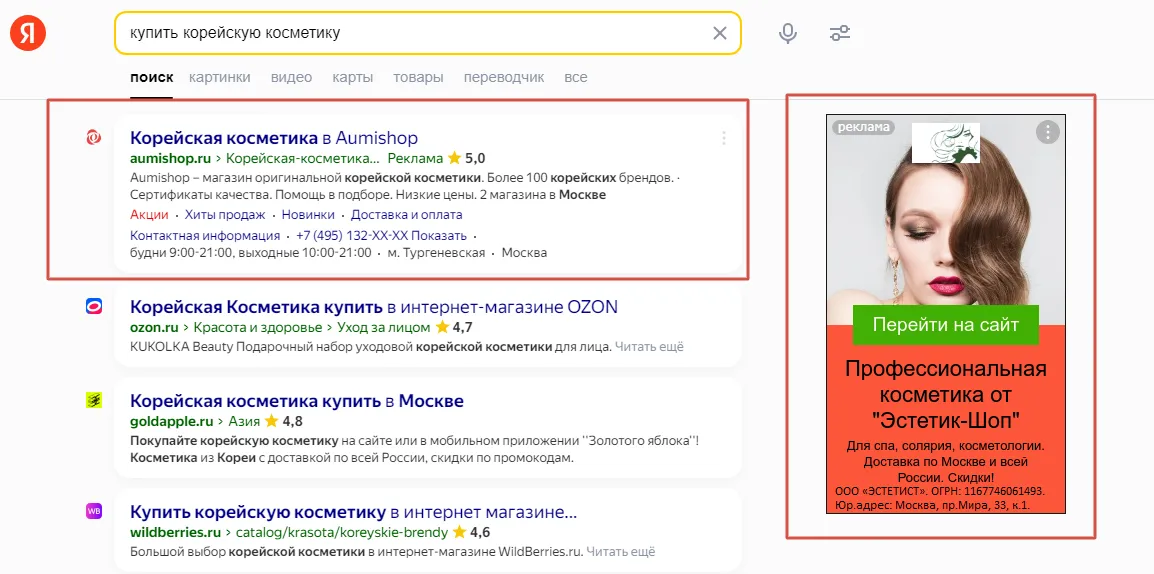Click the OZON favicon

pyautogui.click(x=93, y=307)
